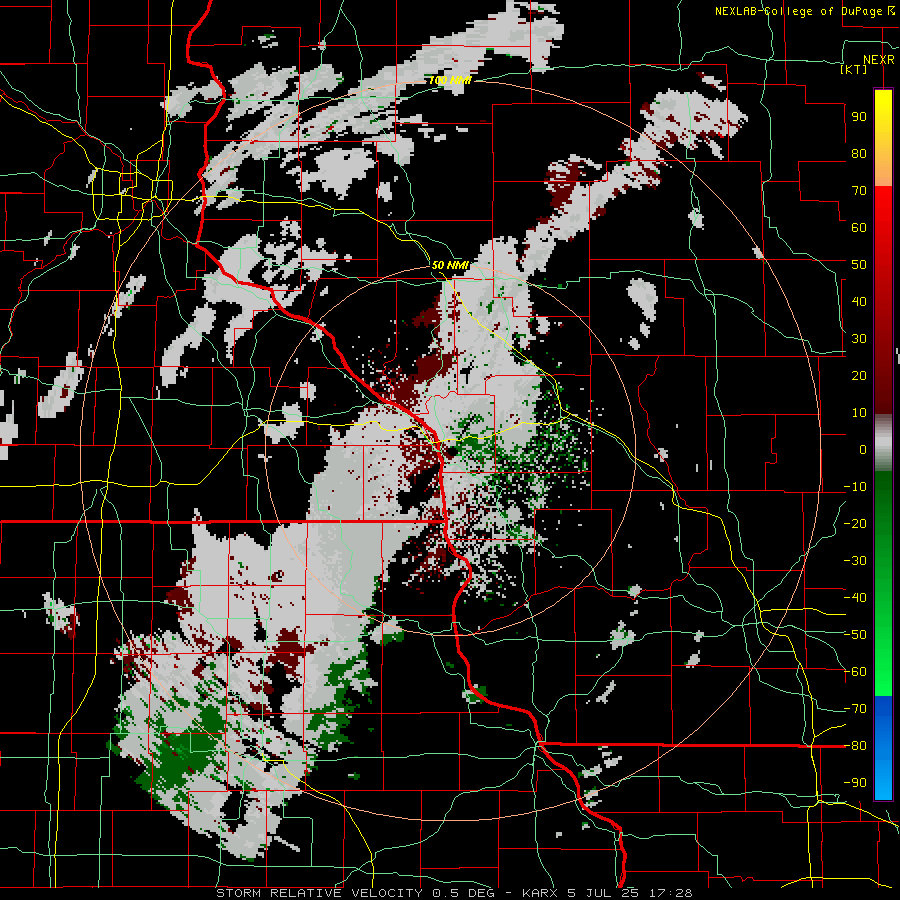This screenshot has height=900, width=900.
Task: Click the STORM RELATIVE VELOCITY caption text
Action: click(x=319, y=893)
